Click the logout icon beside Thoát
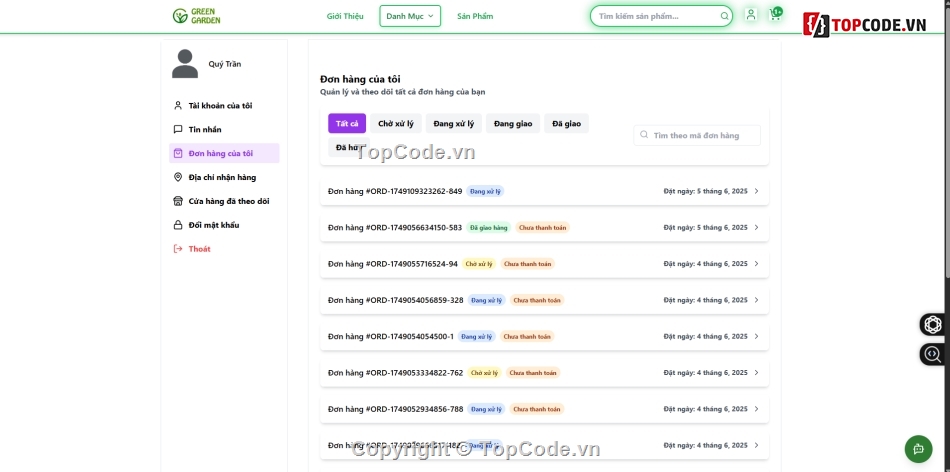 point(178,248)
